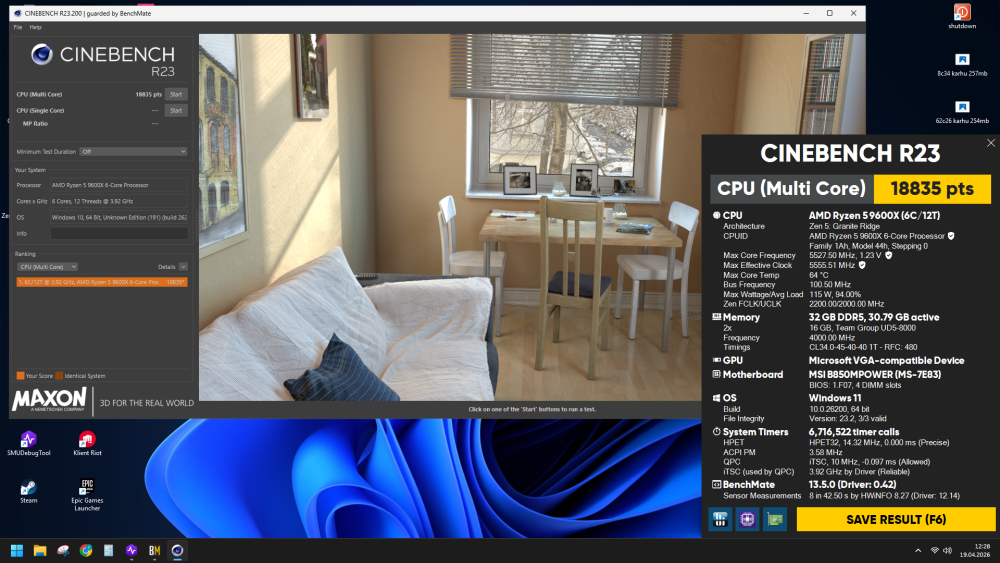Screen dimensions: 1000x563
Task: Open the Windows Start menu
Action: 17,550
